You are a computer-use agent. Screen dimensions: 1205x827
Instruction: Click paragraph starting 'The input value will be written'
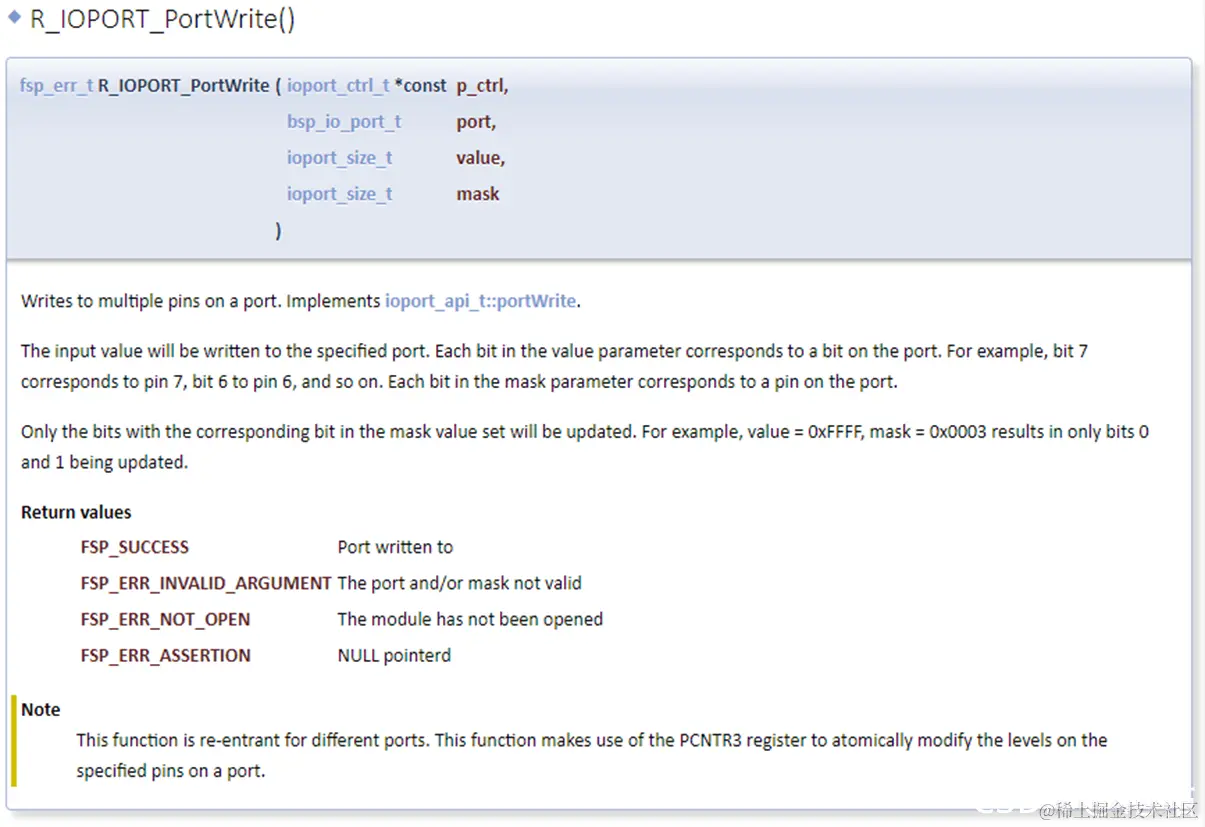554,366
